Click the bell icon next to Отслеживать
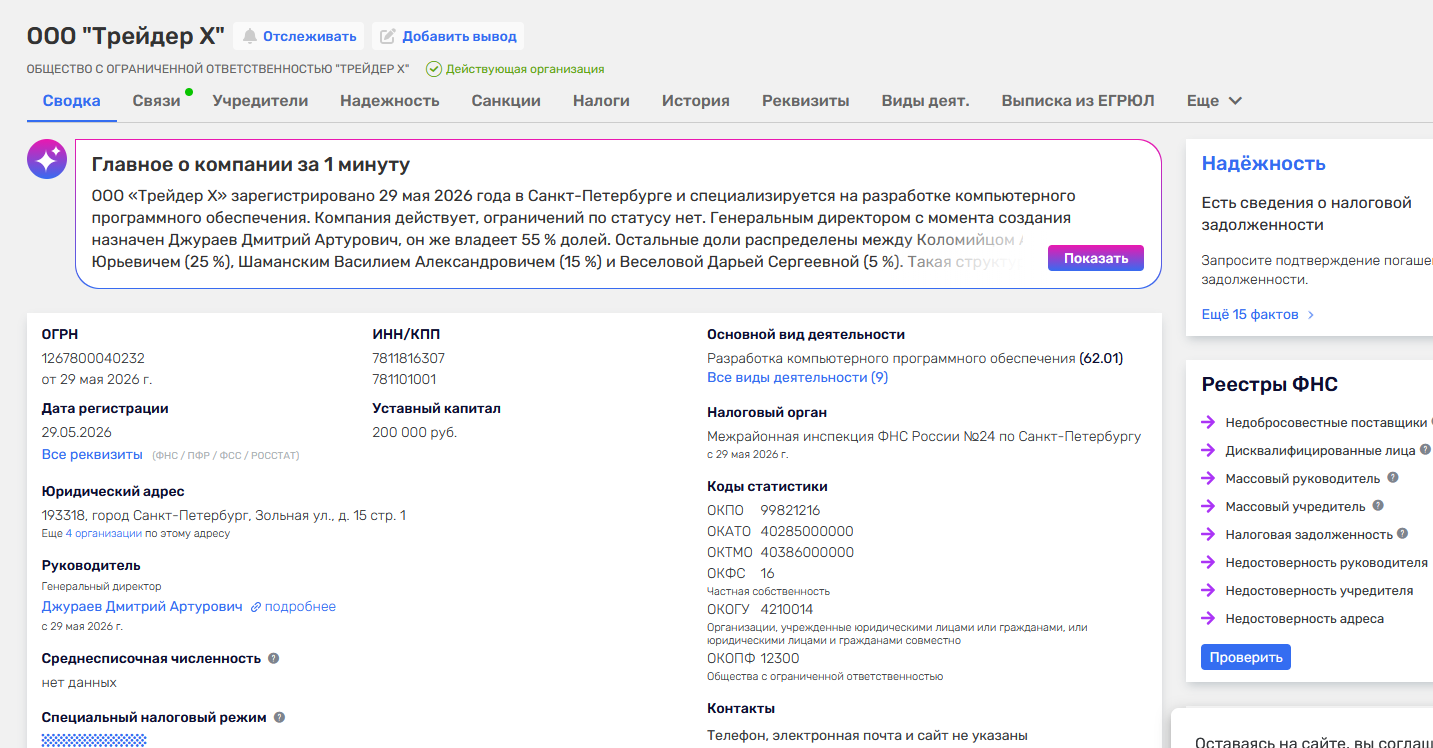 point(250,36)
